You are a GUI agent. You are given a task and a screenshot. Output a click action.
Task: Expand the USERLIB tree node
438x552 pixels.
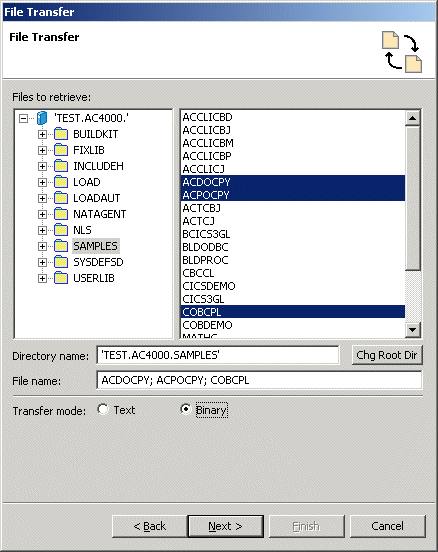tap(42, 278)
